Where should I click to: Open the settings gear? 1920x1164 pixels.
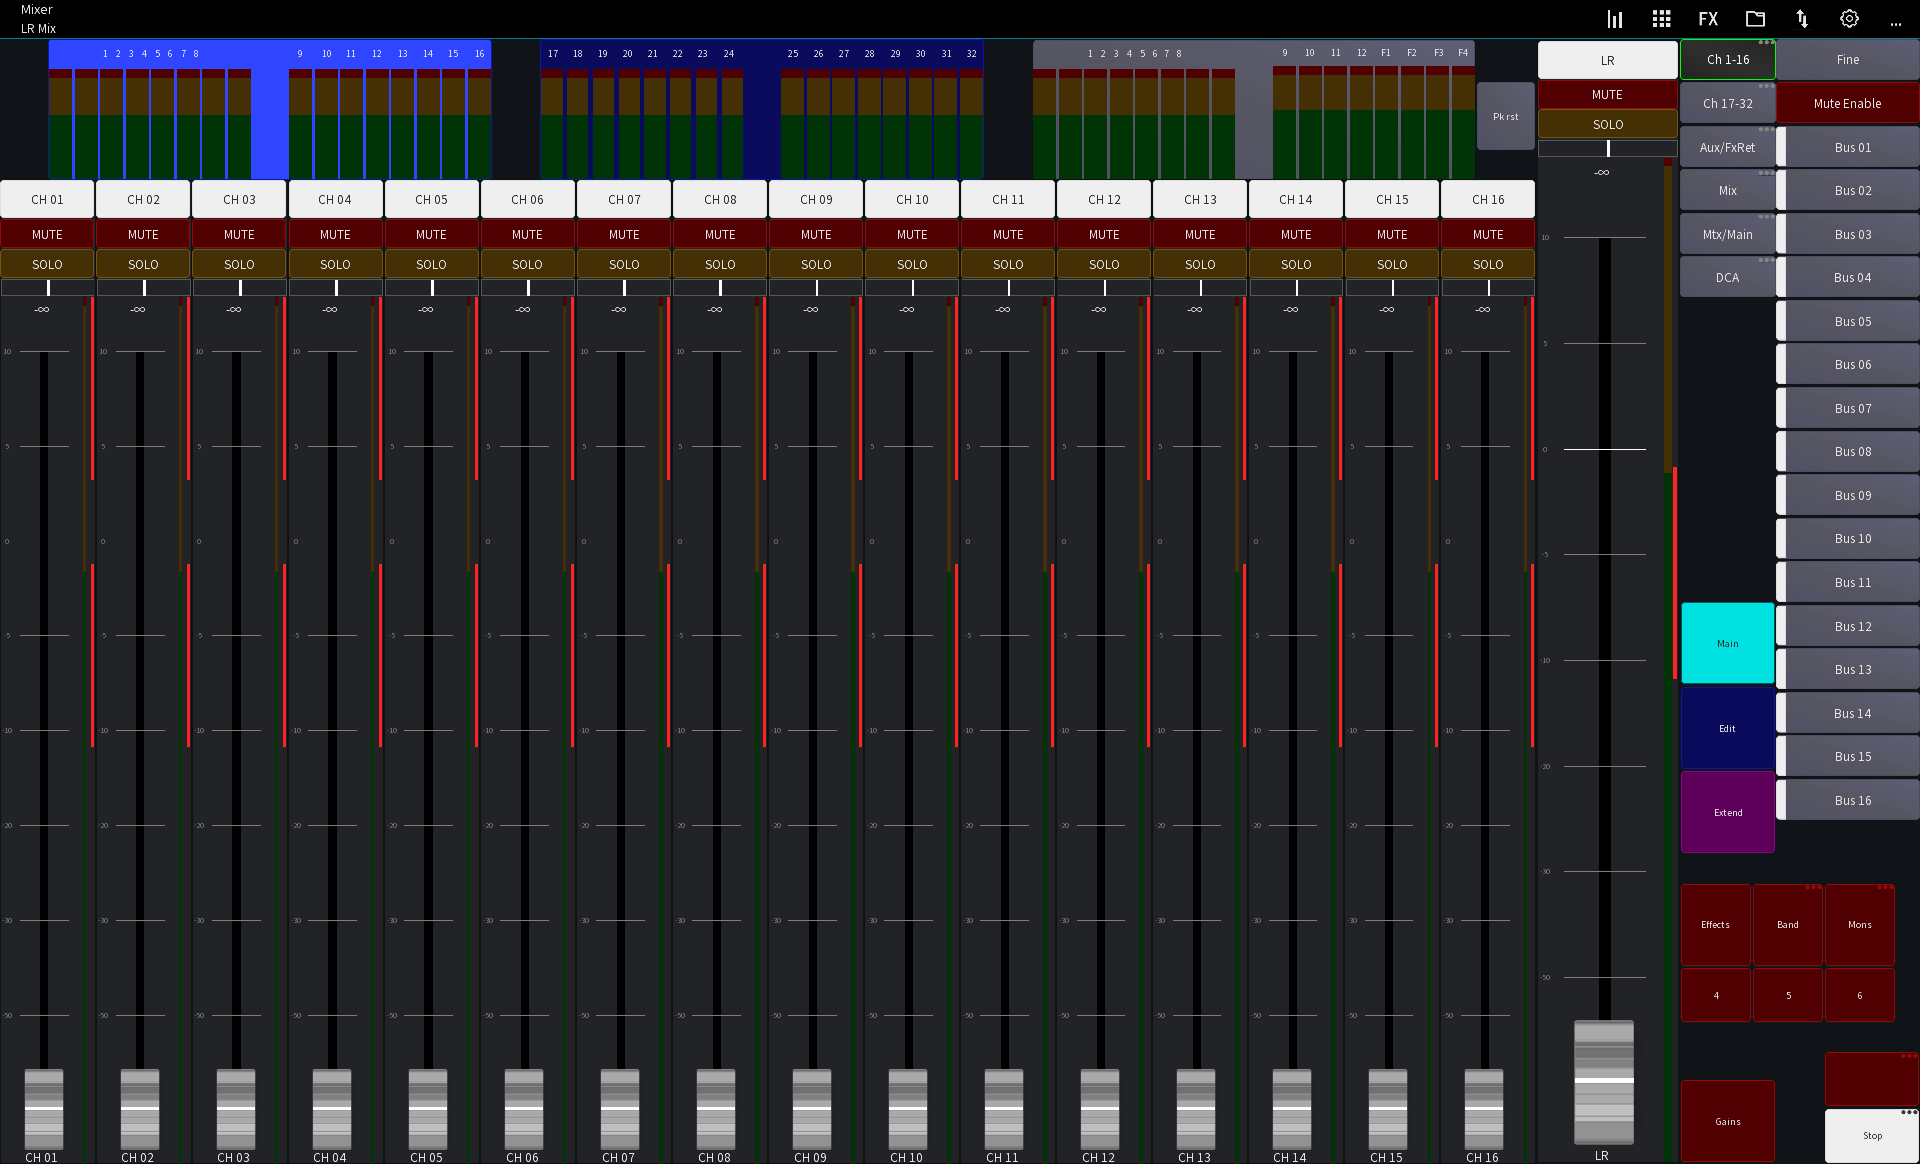click(1848, 18)
